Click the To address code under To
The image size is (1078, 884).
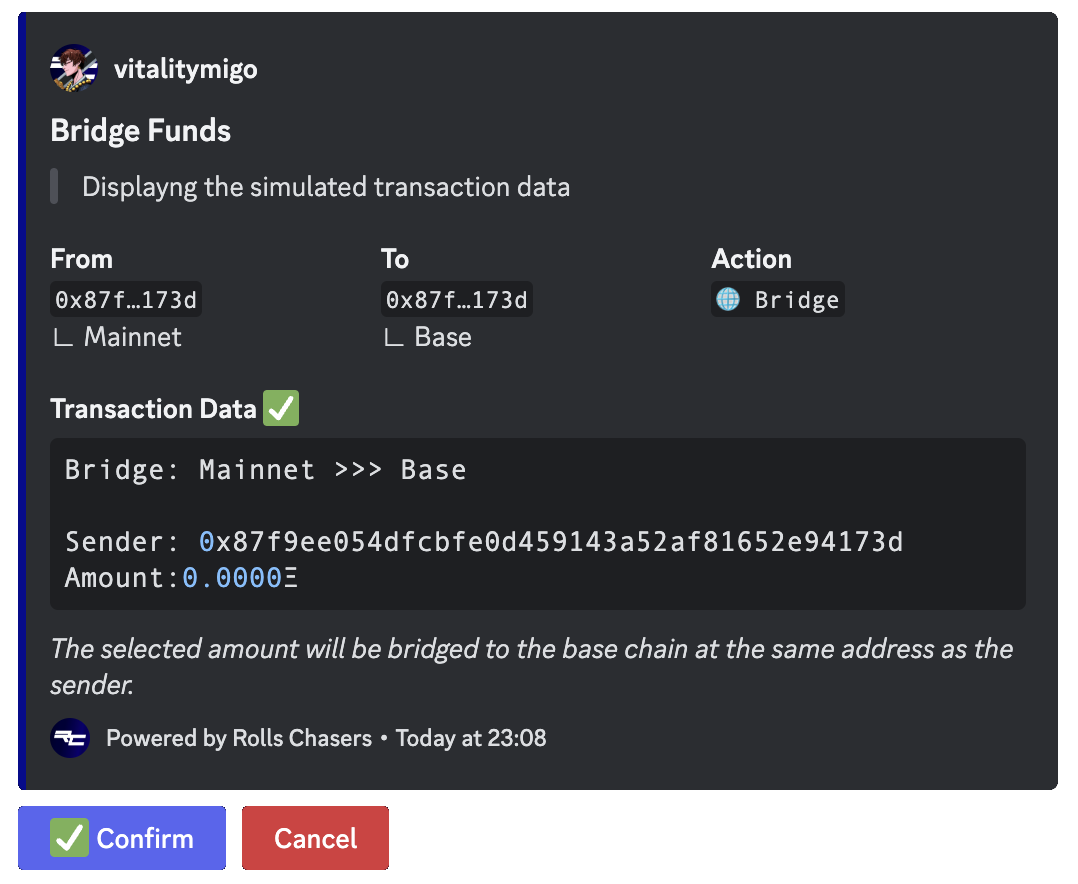click(457, 300)
